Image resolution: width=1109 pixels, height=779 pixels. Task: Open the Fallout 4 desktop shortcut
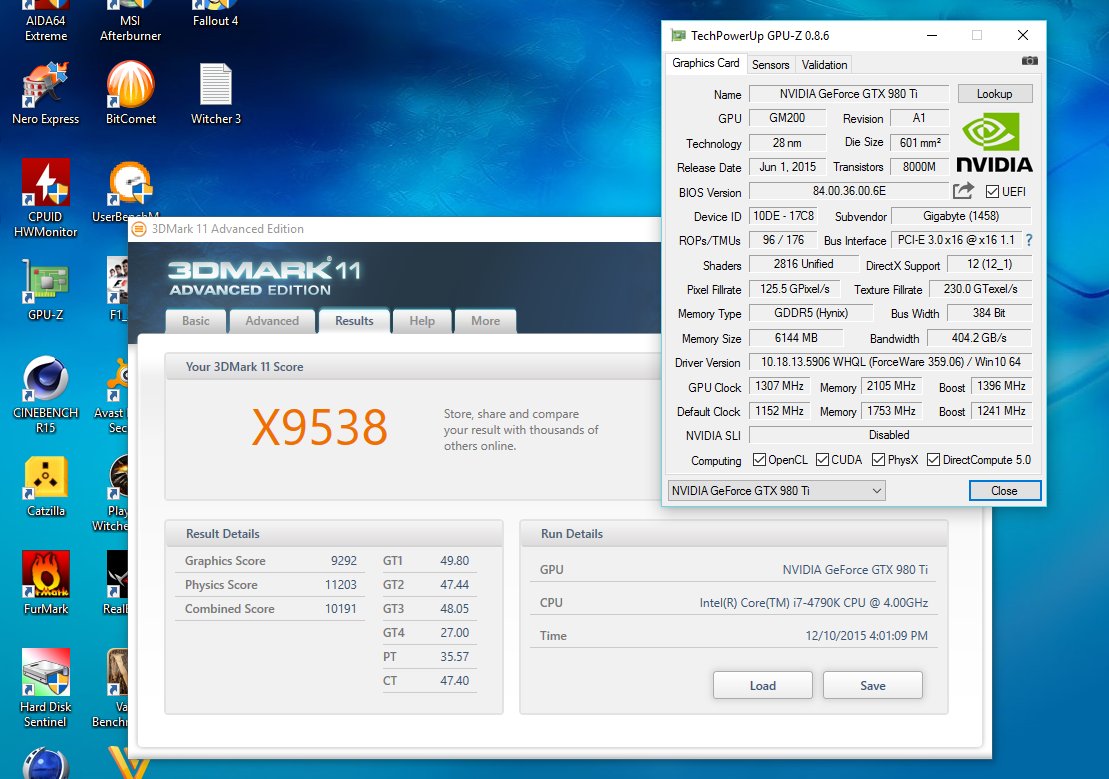216,14
